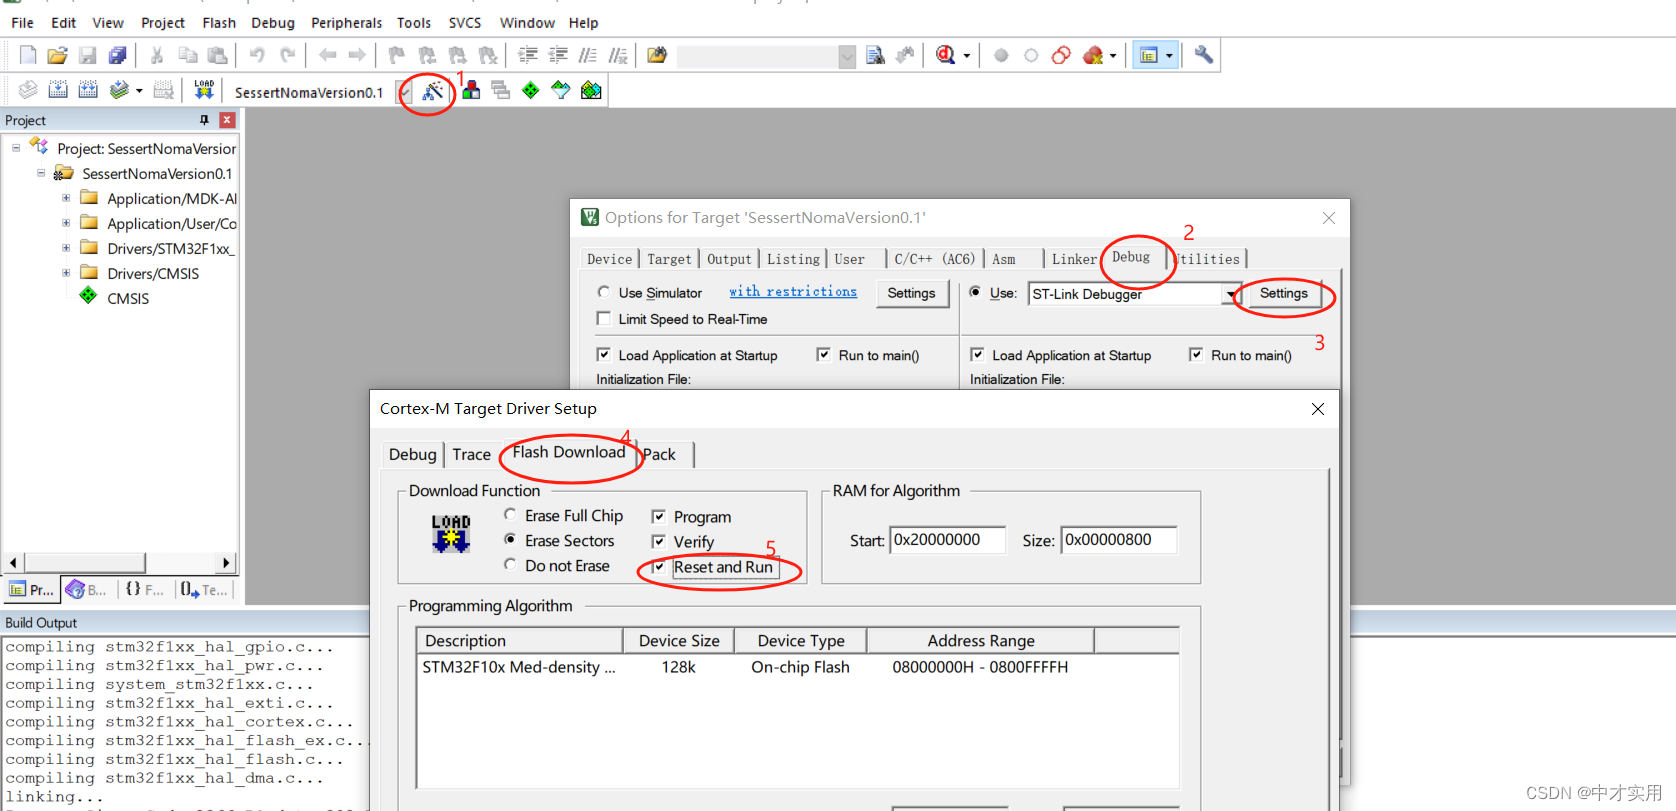Click the Build target icon

(58, 90)
